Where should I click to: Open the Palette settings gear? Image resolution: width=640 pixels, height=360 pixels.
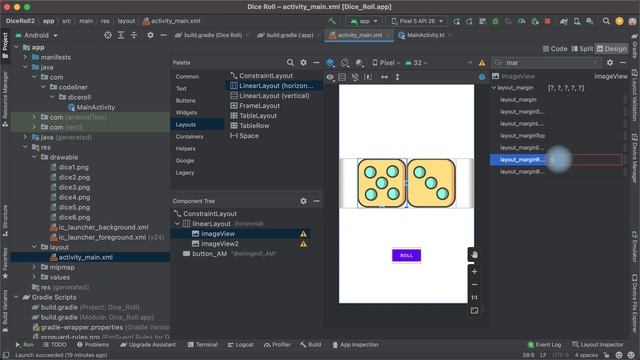point(303,62)
